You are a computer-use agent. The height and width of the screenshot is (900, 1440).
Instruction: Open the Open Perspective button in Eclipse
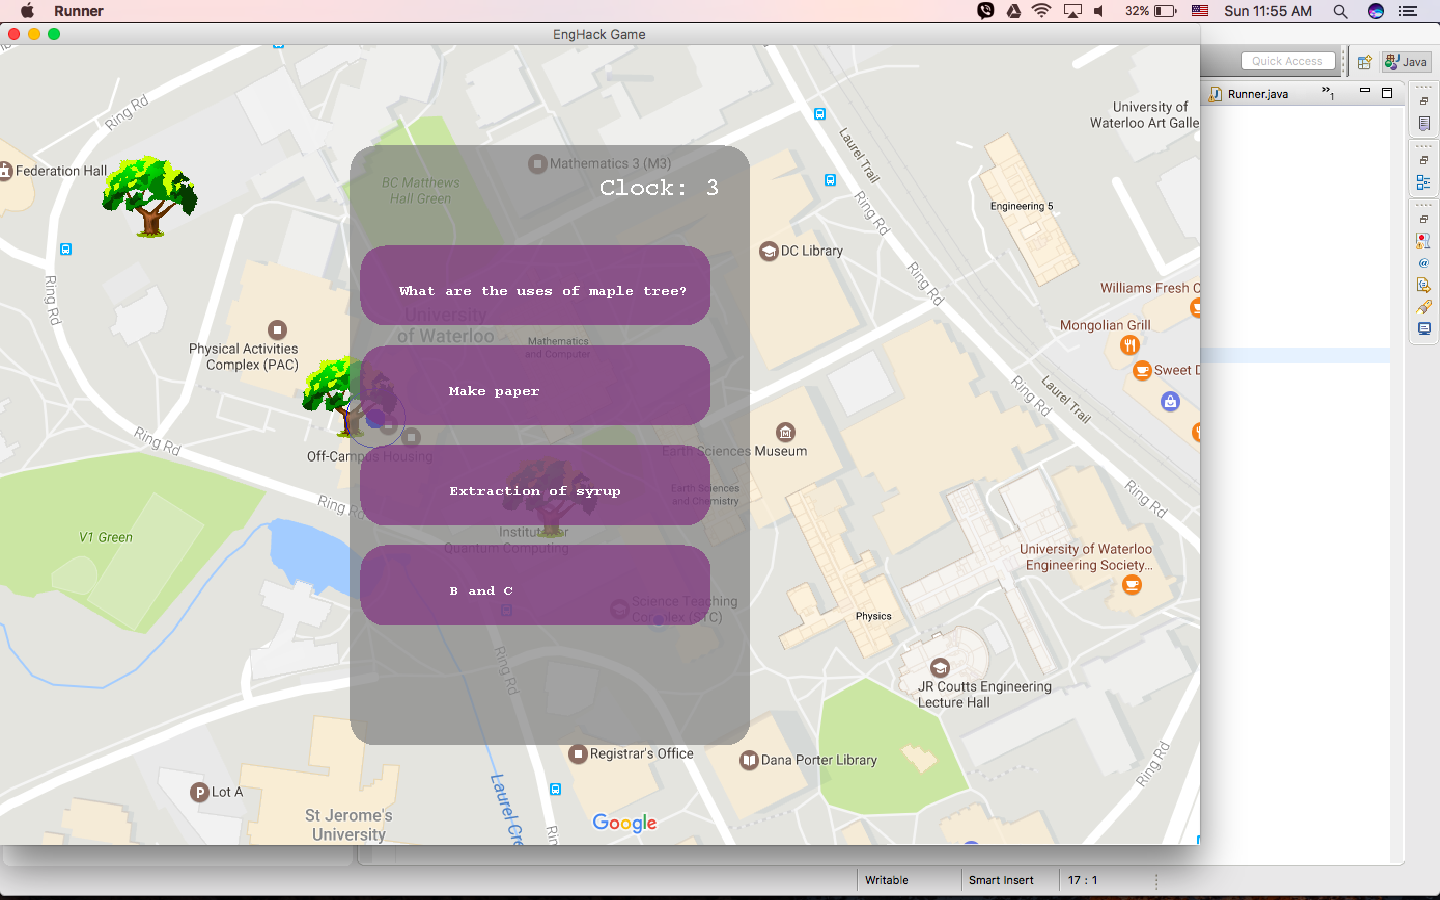pos(1364,62)
